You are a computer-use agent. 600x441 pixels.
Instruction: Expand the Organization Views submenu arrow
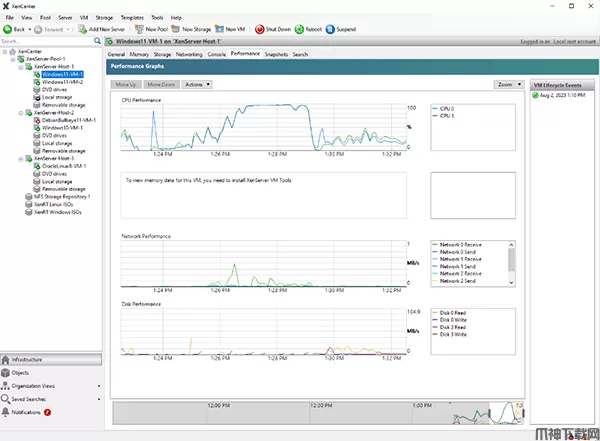tap(98, 385)
